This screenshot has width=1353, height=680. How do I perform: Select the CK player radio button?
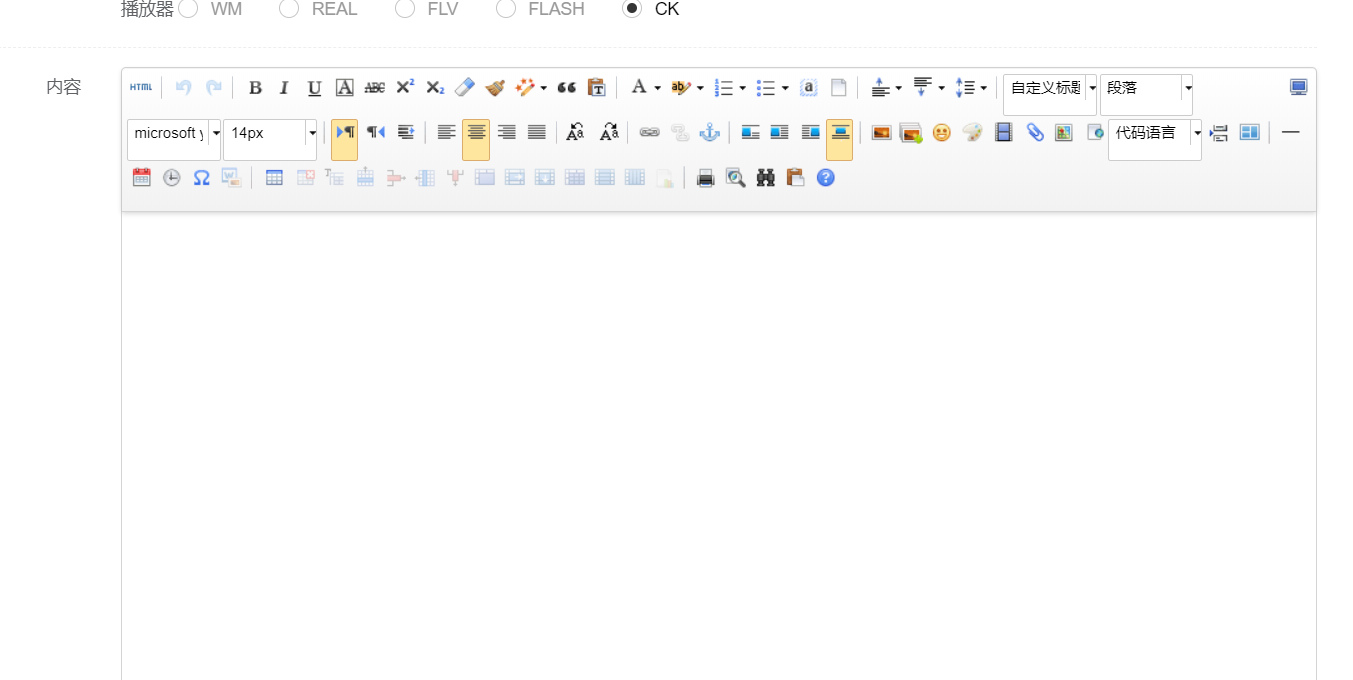(x=631, y=9)
